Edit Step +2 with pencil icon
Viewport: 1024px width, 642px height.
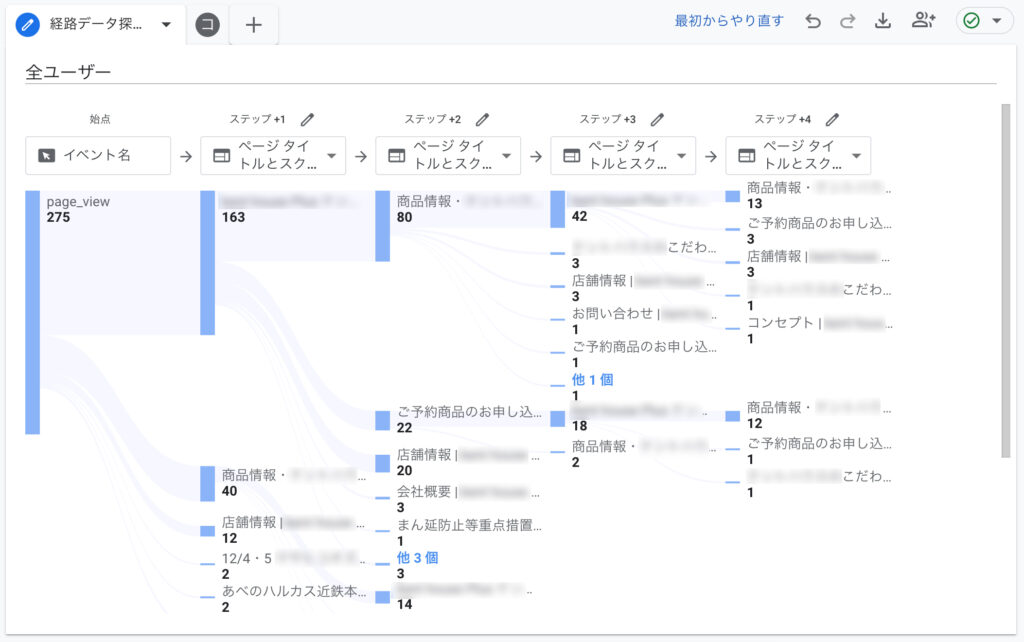[483, 120]
